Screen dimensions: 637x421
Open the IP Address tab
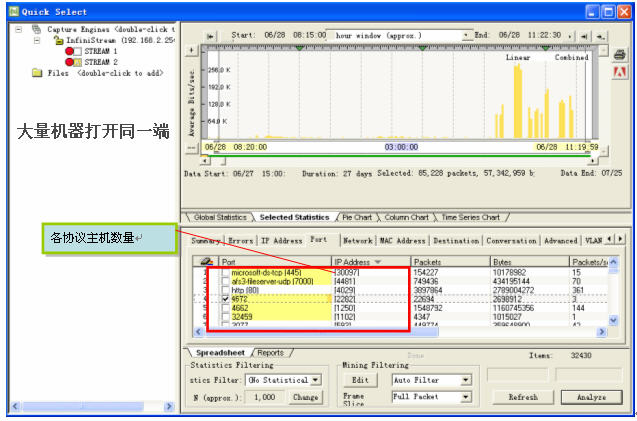(281, 241)
